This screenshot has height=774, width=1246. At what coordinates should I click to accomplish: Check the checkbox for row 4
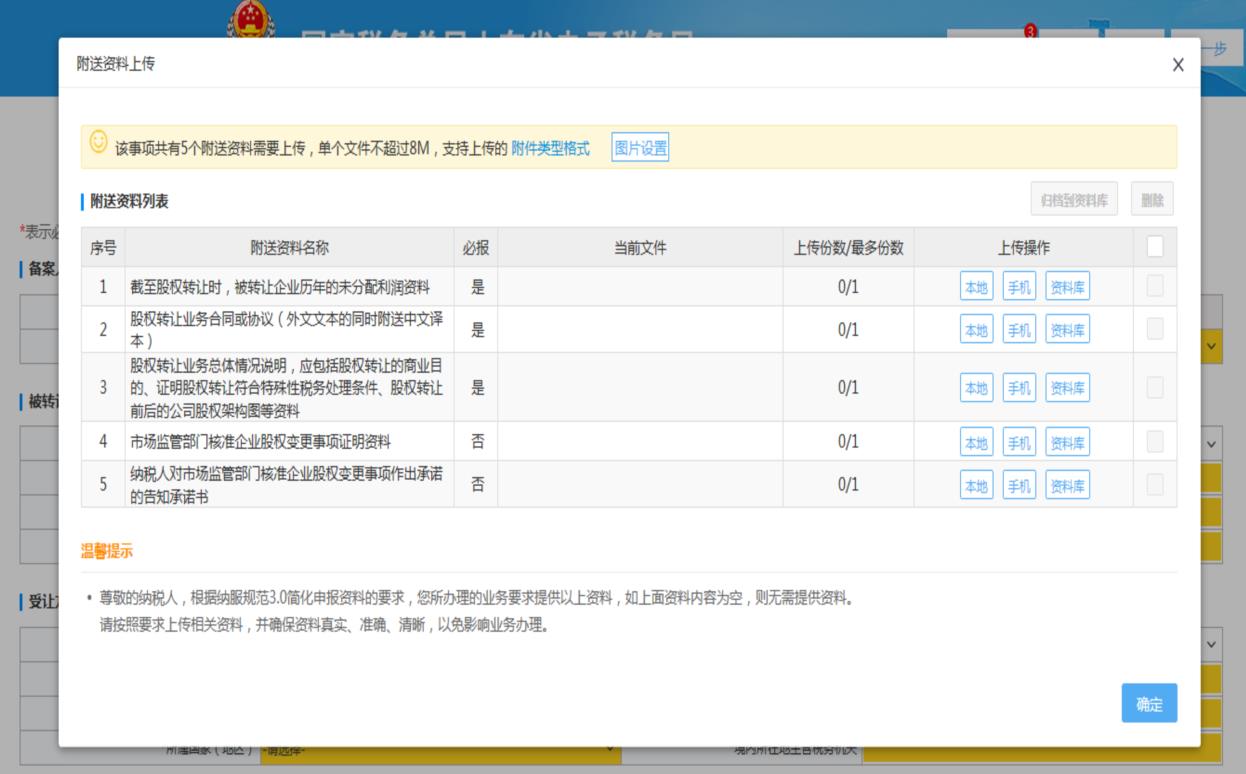click(x=1155, y=441)
